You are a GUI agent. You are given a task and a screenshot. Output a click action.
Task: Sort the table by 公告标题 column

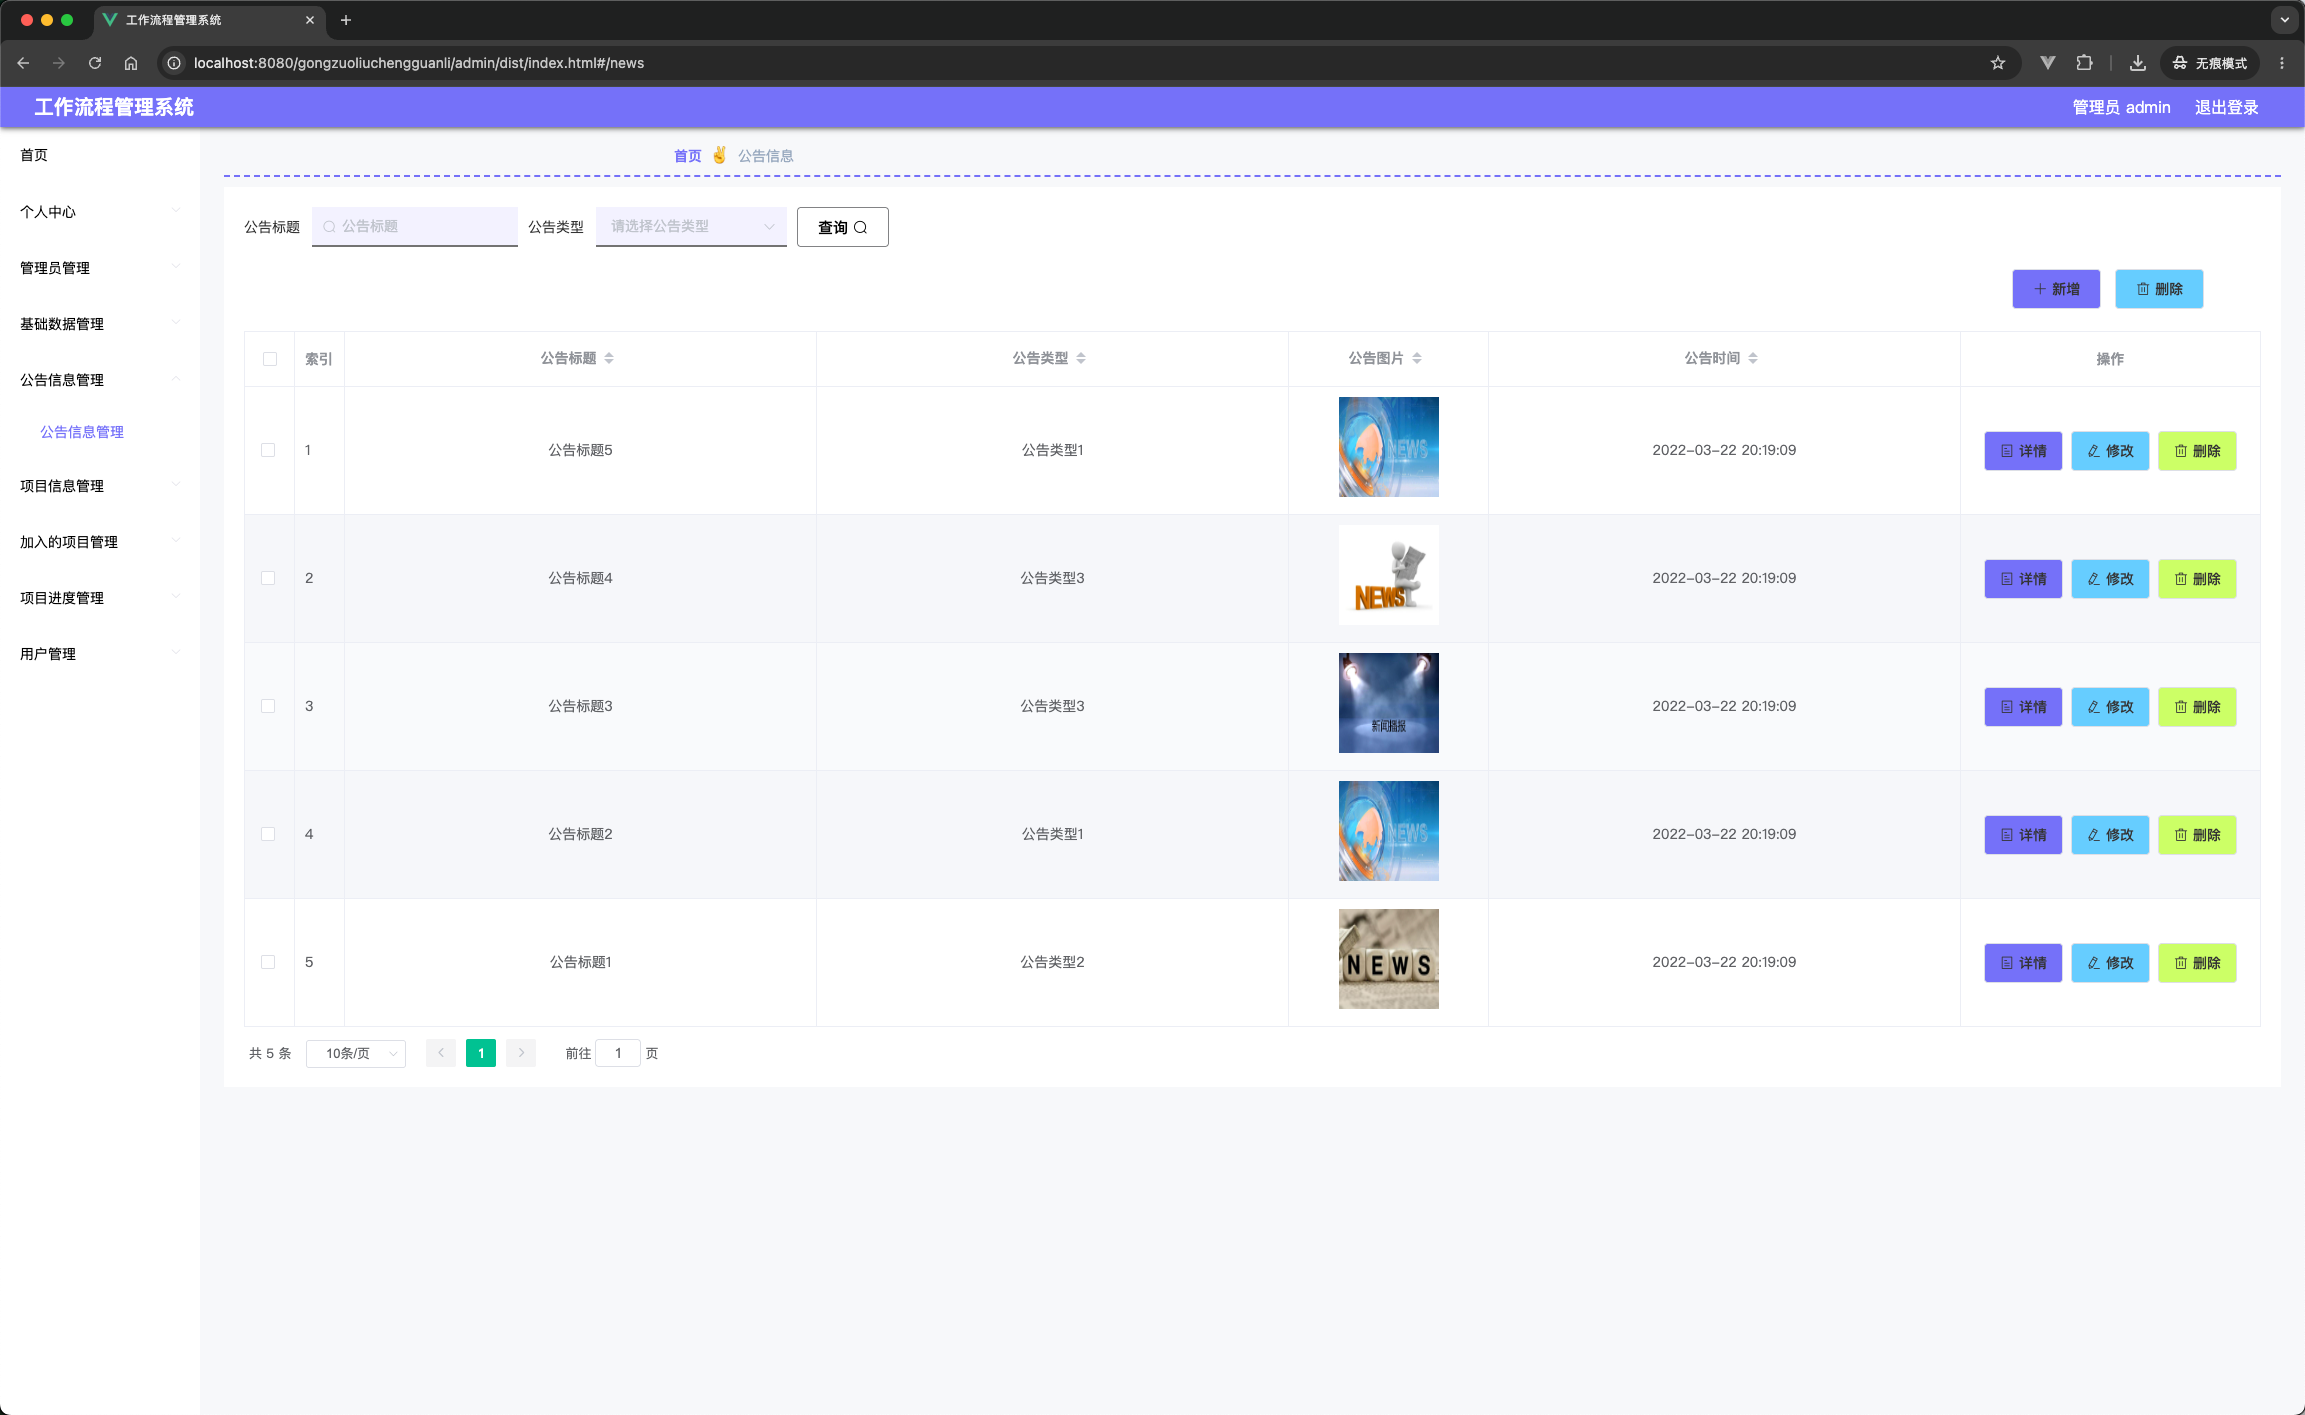pos(609,358)
